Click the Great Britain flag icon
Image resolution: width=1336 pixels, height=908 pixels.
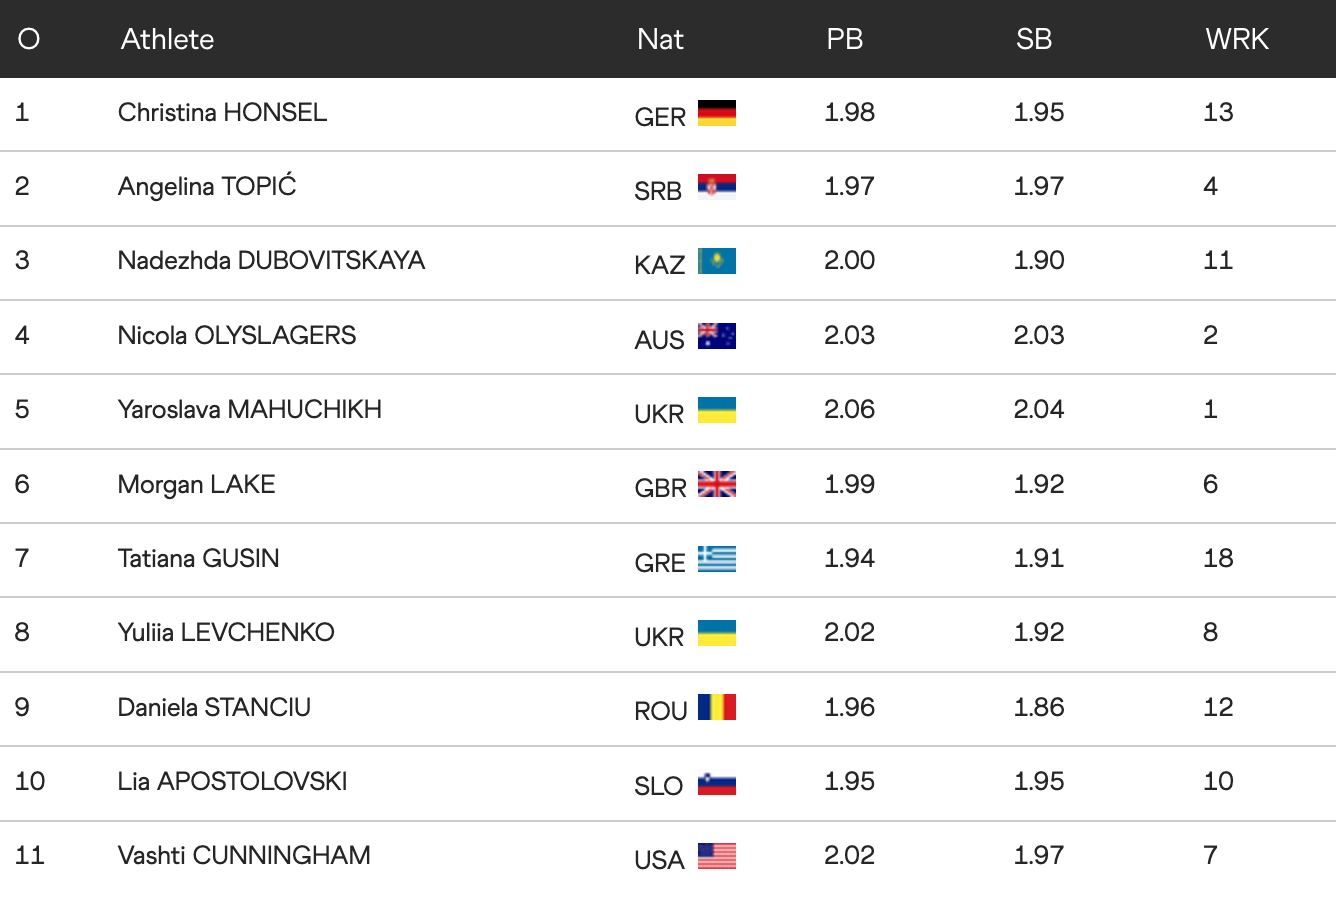tap(716, 485)
